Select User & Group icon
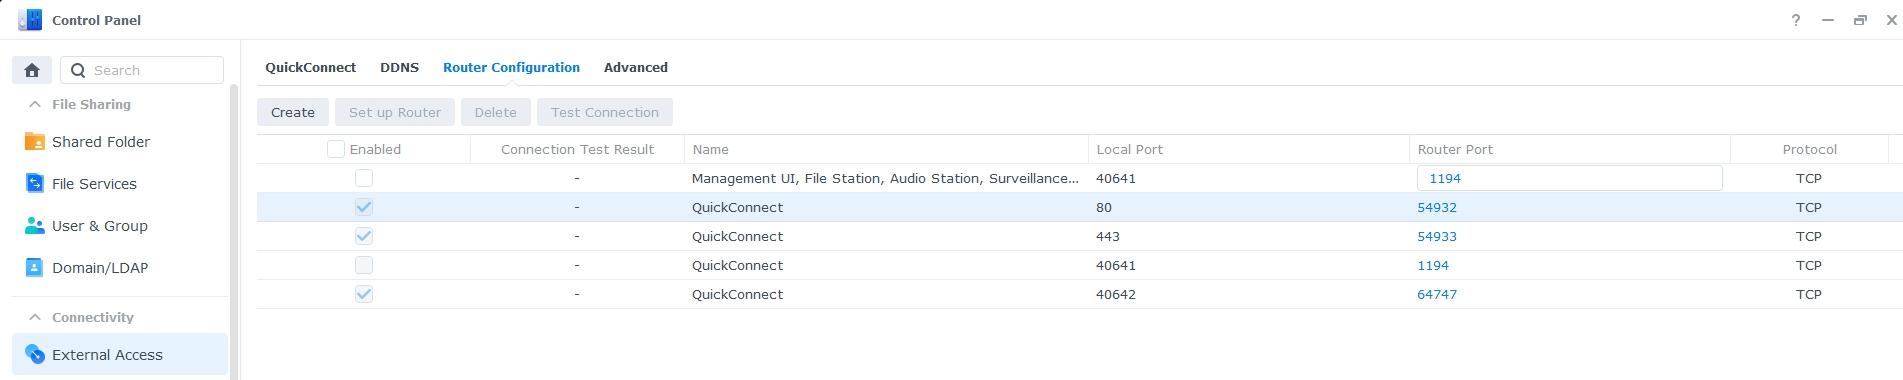The image size is (1903, 380). pos(34,225)
